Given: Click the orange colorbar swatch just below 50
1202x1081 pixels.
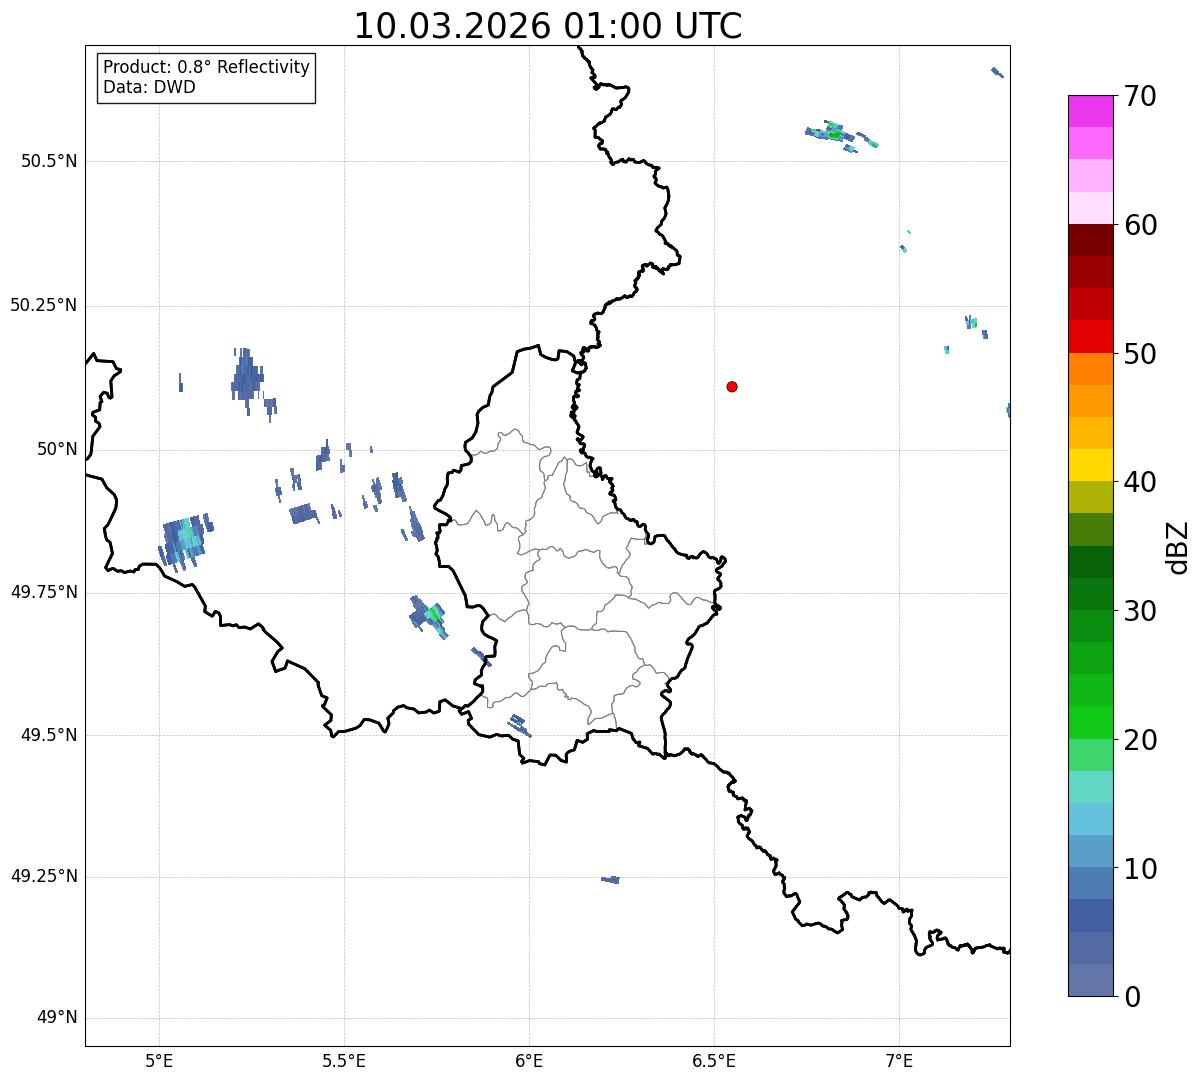Looking at the screenshot, I should [x=1091, y=369].
